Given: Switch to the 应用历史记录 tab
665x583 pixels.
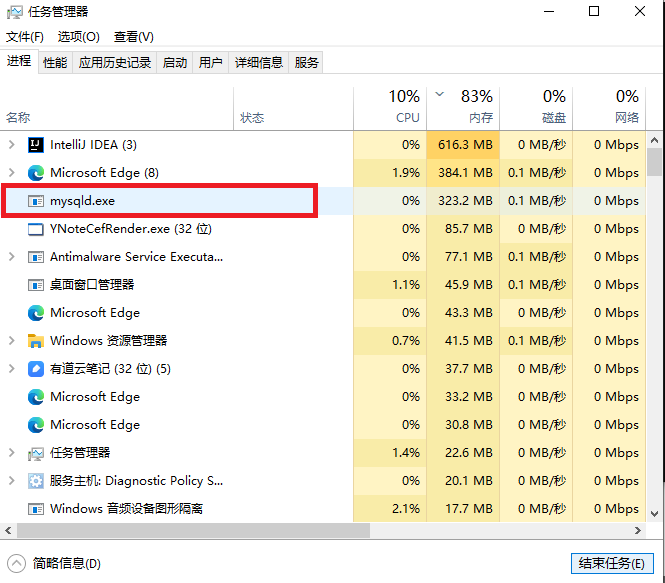Looking at the screenshot, I should pyautogui.click(x=115, y=63).
